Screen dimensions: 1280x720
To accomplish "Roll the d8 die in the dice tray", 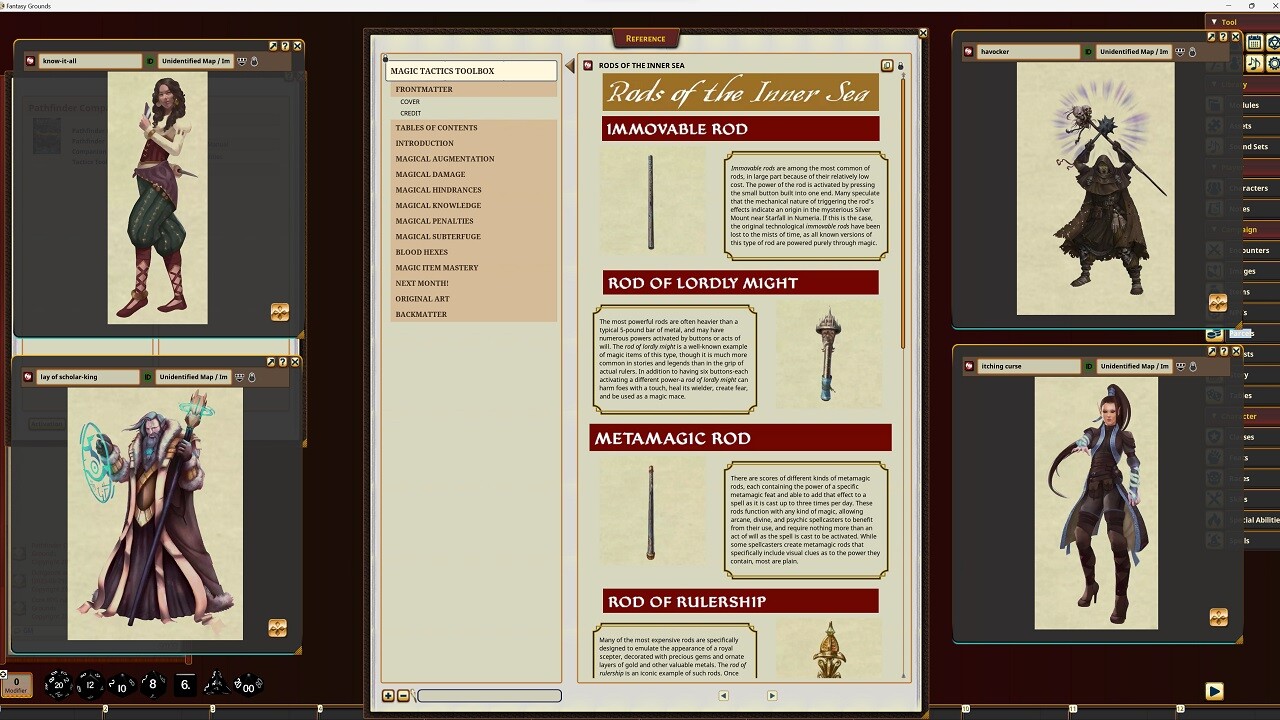I will click(152, 685).
